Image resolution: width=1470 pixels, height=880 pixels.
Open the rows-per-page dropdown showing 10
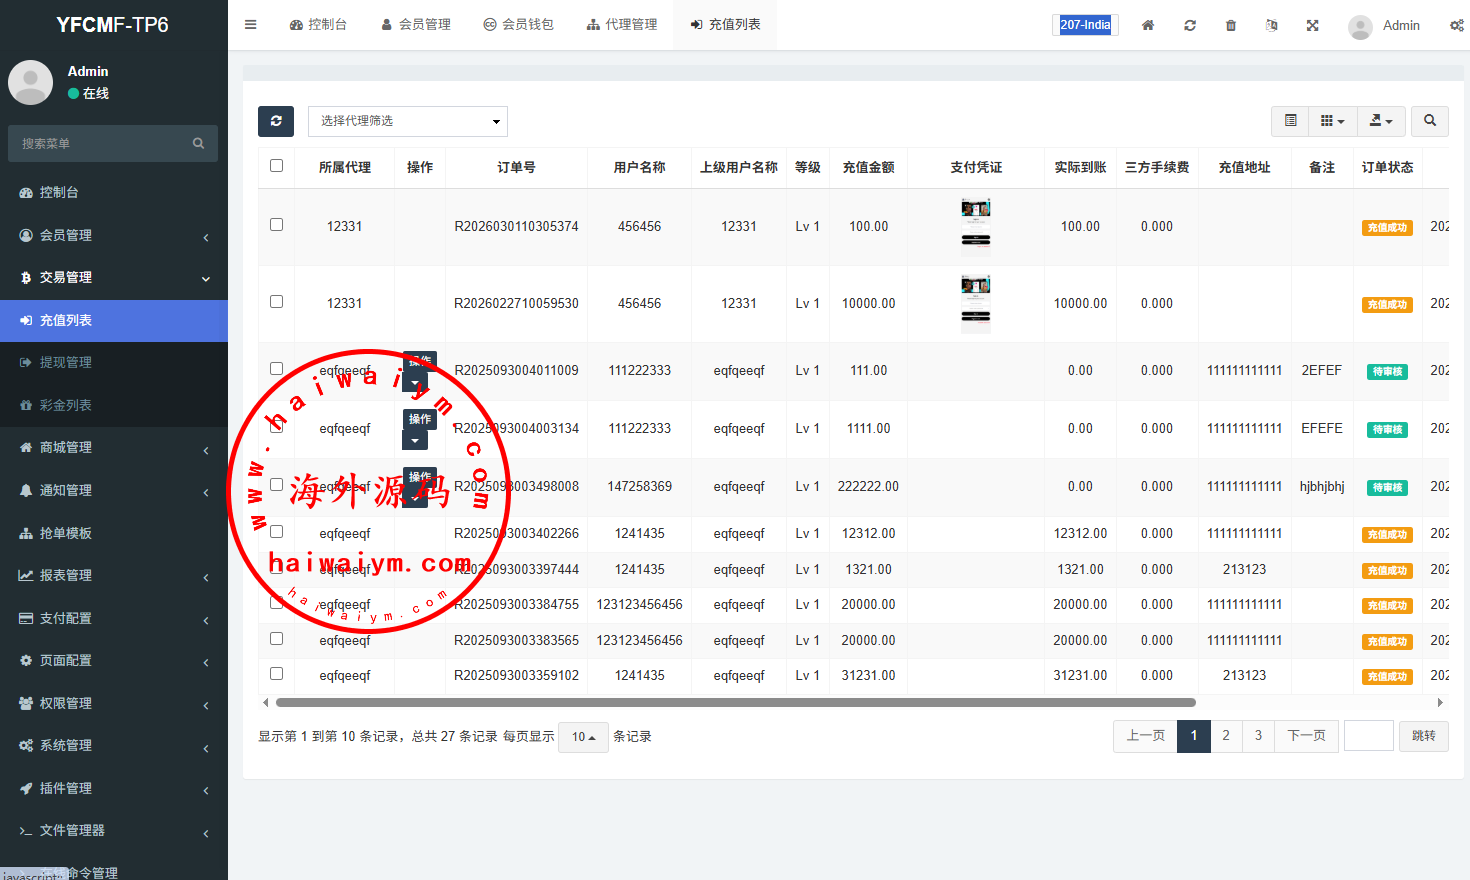583,737
